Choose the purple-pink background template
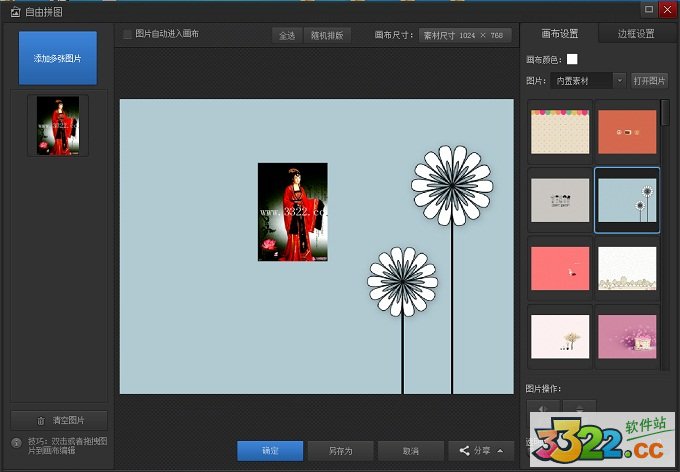This screenshot has width=680, height=472. click(627, 337)
